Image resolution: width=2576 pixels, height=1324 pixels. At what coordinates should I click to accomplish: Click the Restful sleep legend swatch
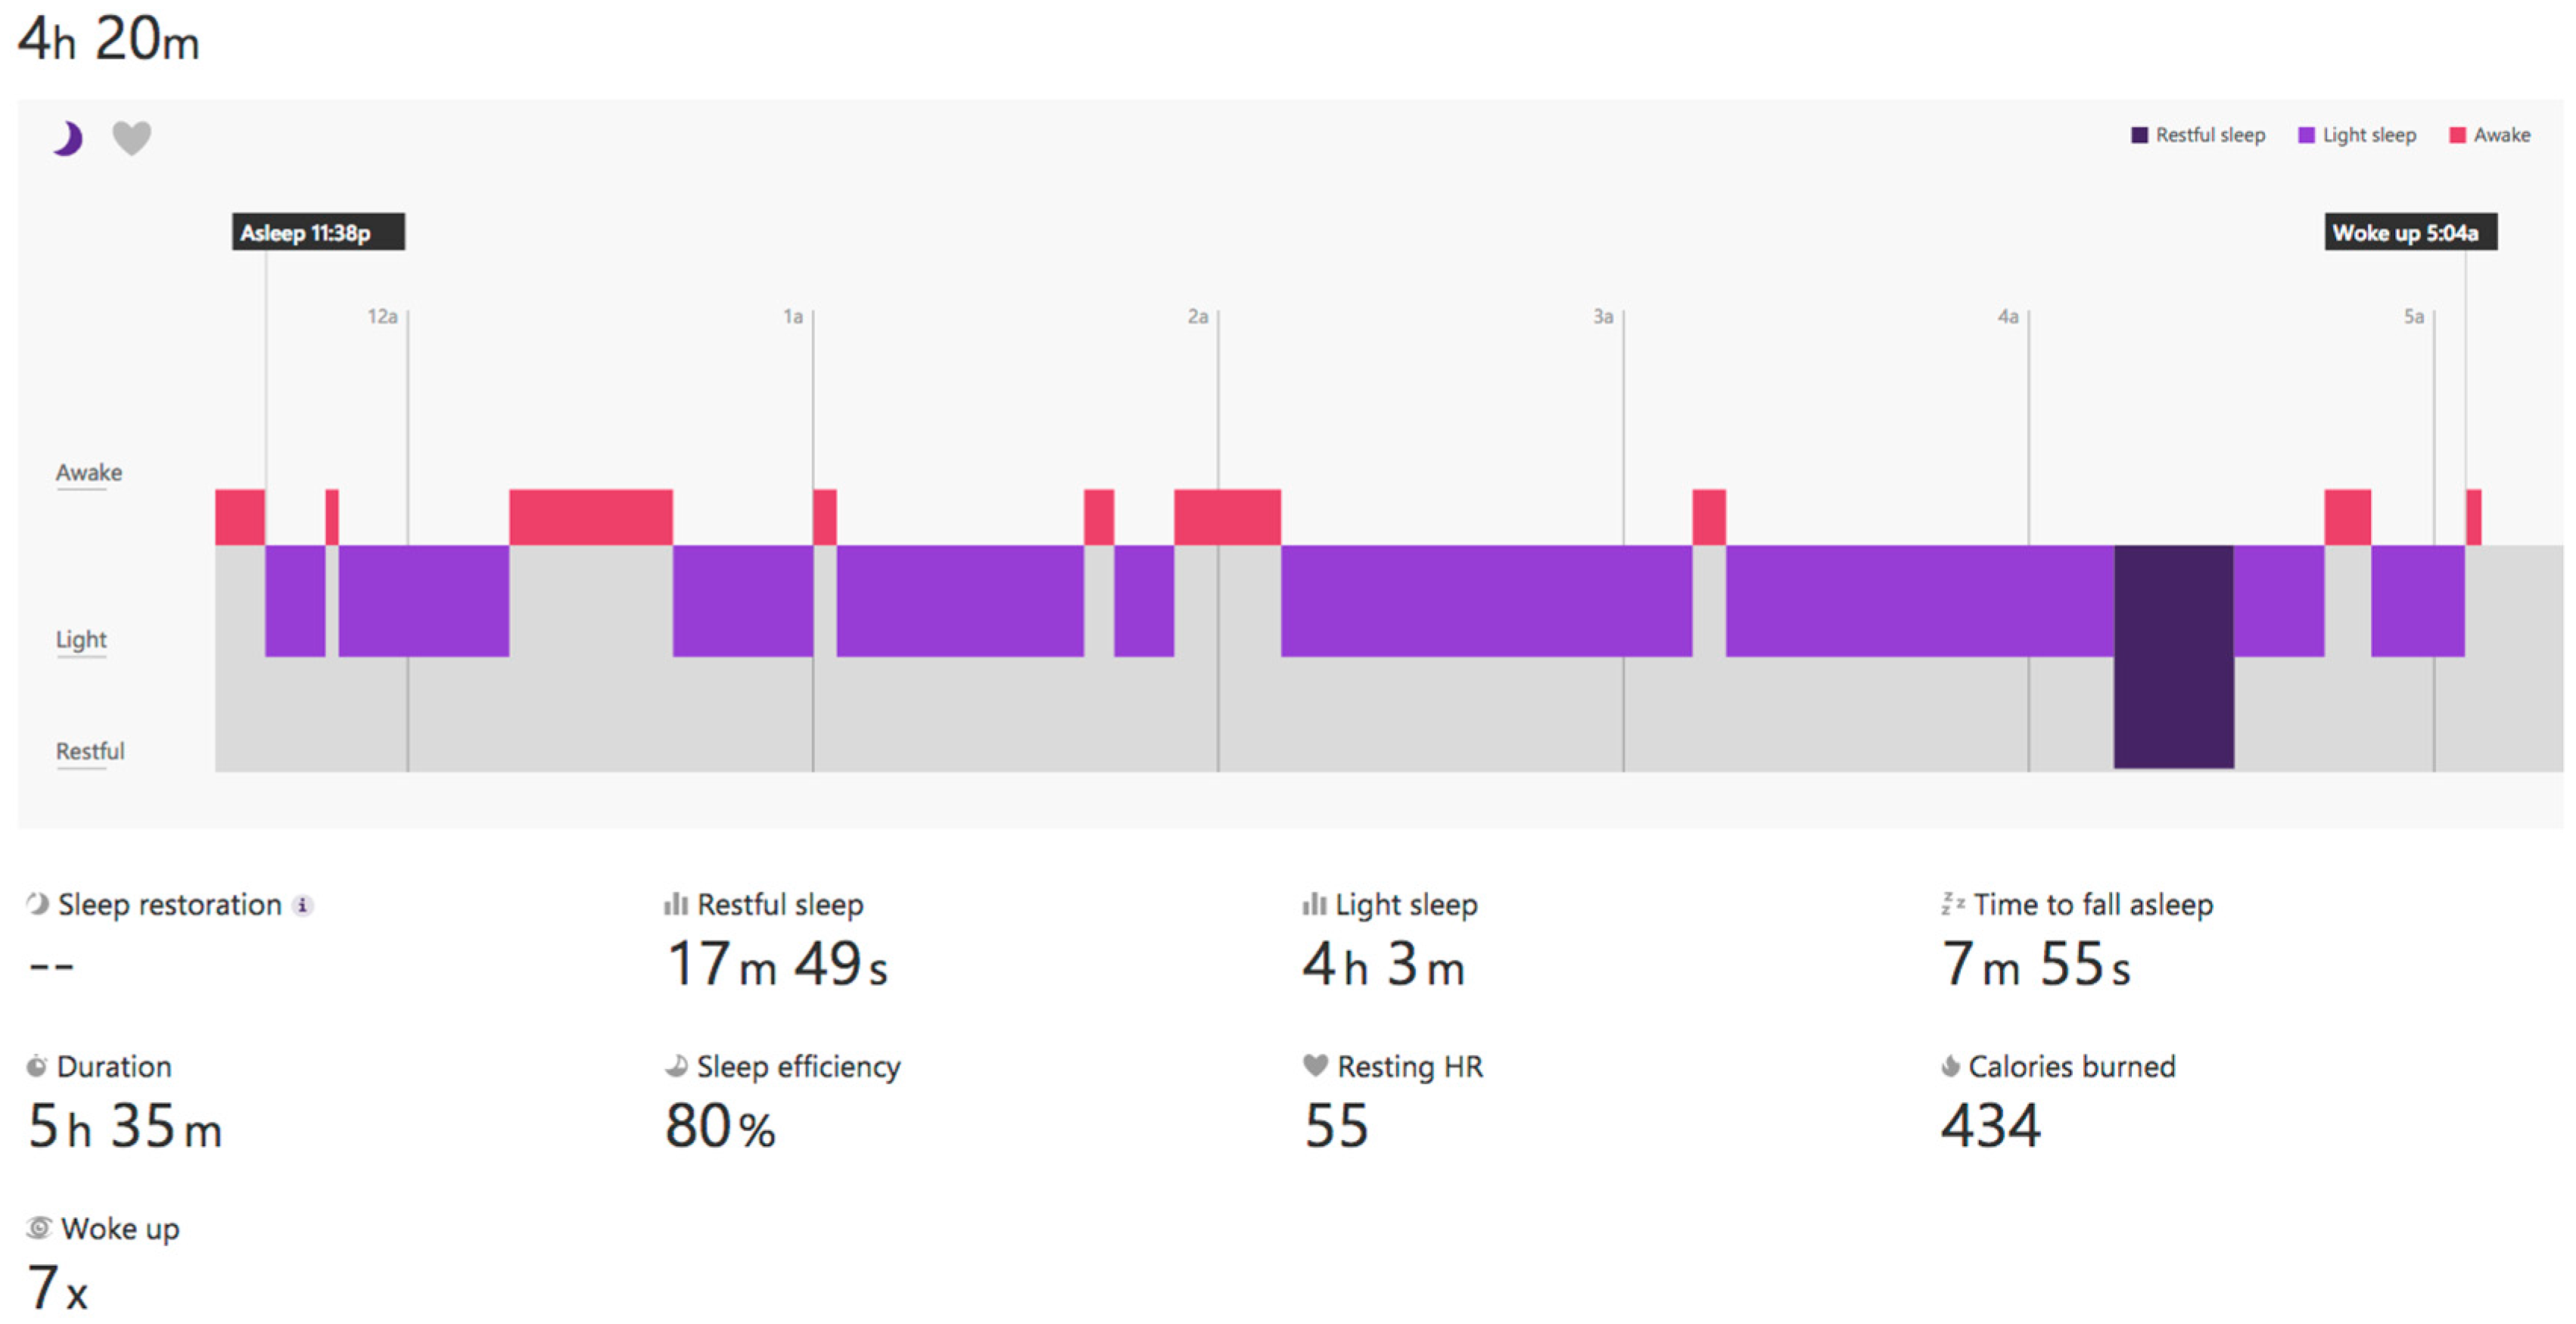[x=2139, y=135]
